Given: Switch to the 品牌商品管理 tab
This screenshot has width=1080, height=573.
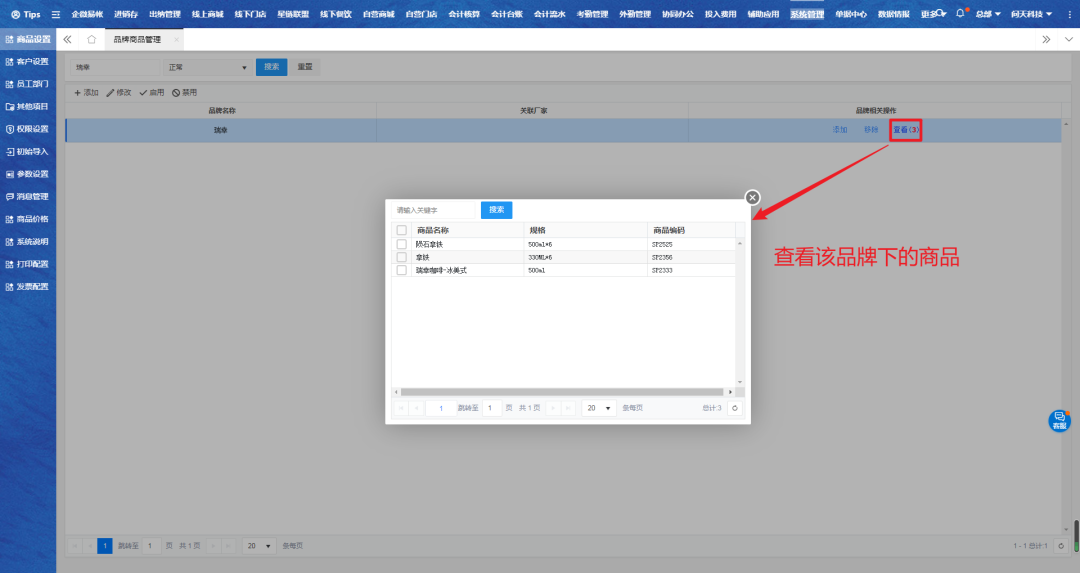Looking at the screenshot, I should tap(137, 39).
